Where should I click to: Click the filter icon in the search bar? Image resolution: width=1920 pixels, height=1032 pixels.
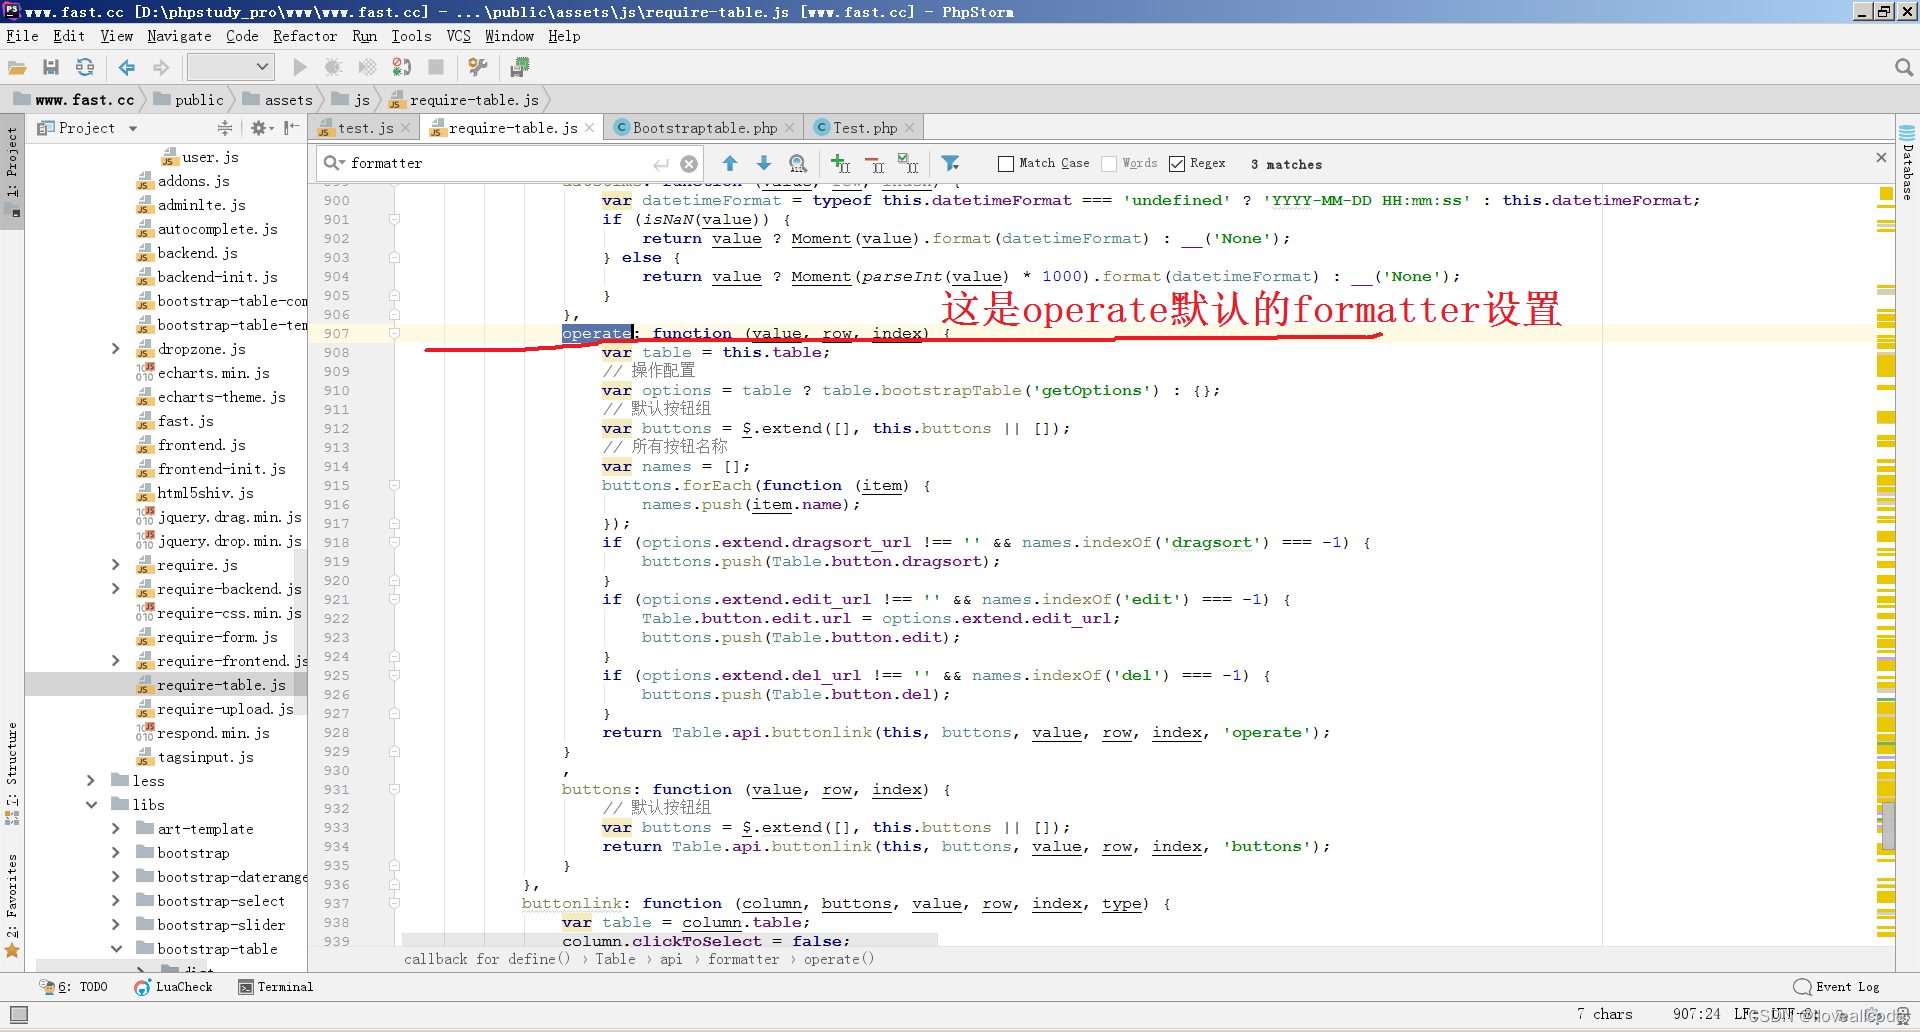[951, 163]
